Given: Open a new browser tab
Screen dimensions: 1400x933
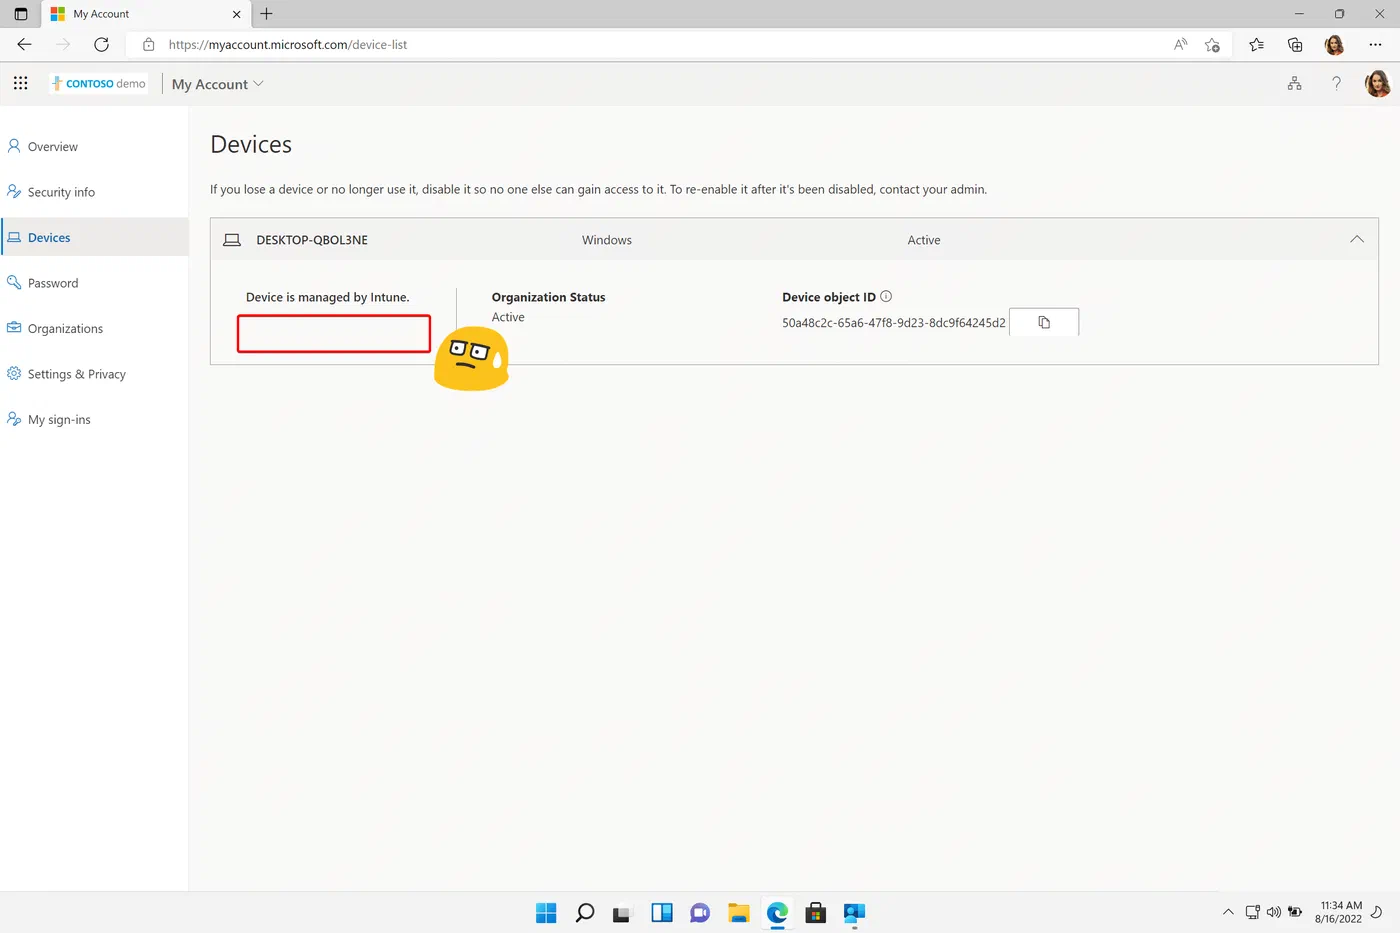Looking at the screenshot, I should coord(266,14).
